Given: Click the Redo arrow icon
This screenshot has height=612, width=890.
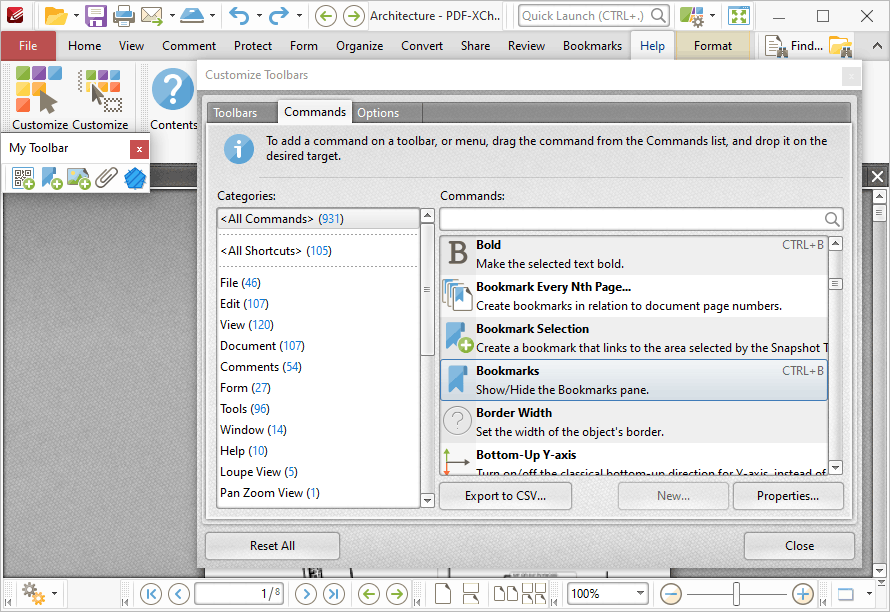Looking at the screenshot, I should coord(279,16).
